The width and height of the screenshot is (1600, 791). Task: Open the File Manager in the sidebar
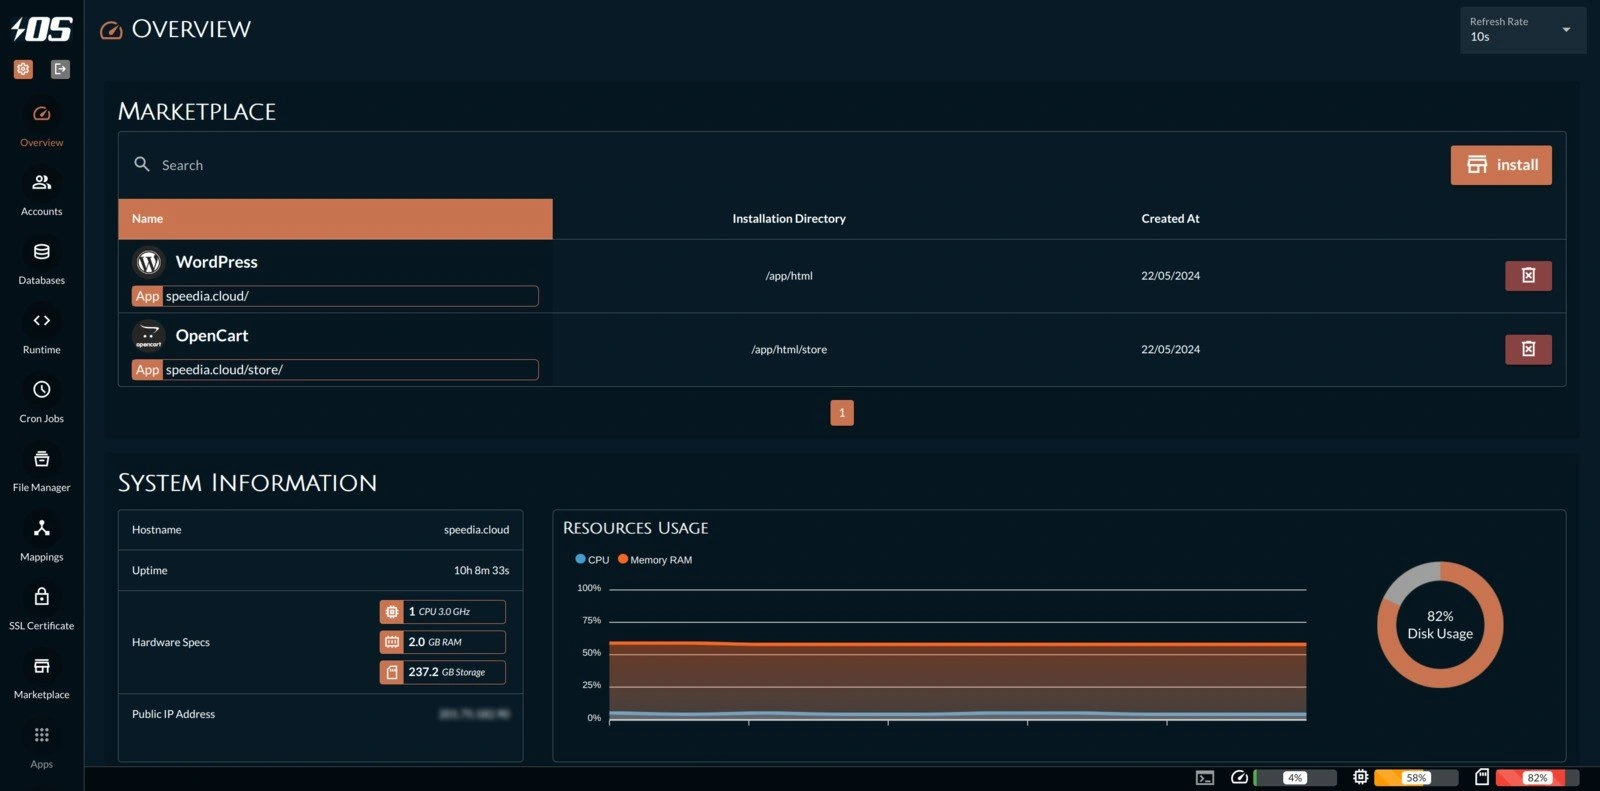click(x=41, y=469)
